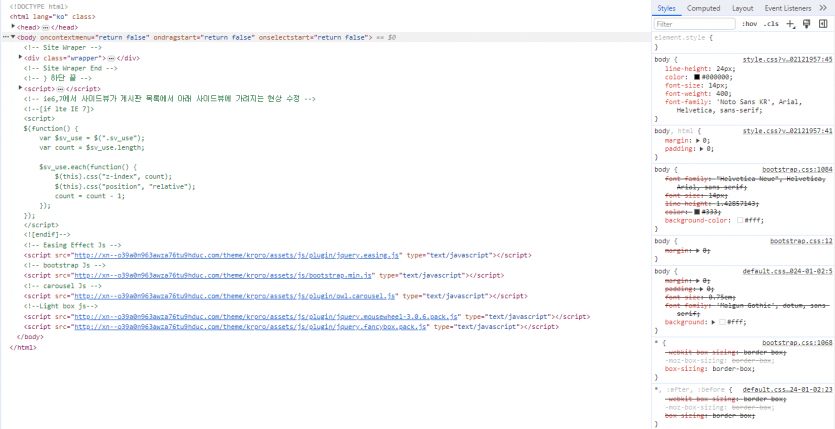
Task: Select the Light box js comment
Action: tap(61, 307)
